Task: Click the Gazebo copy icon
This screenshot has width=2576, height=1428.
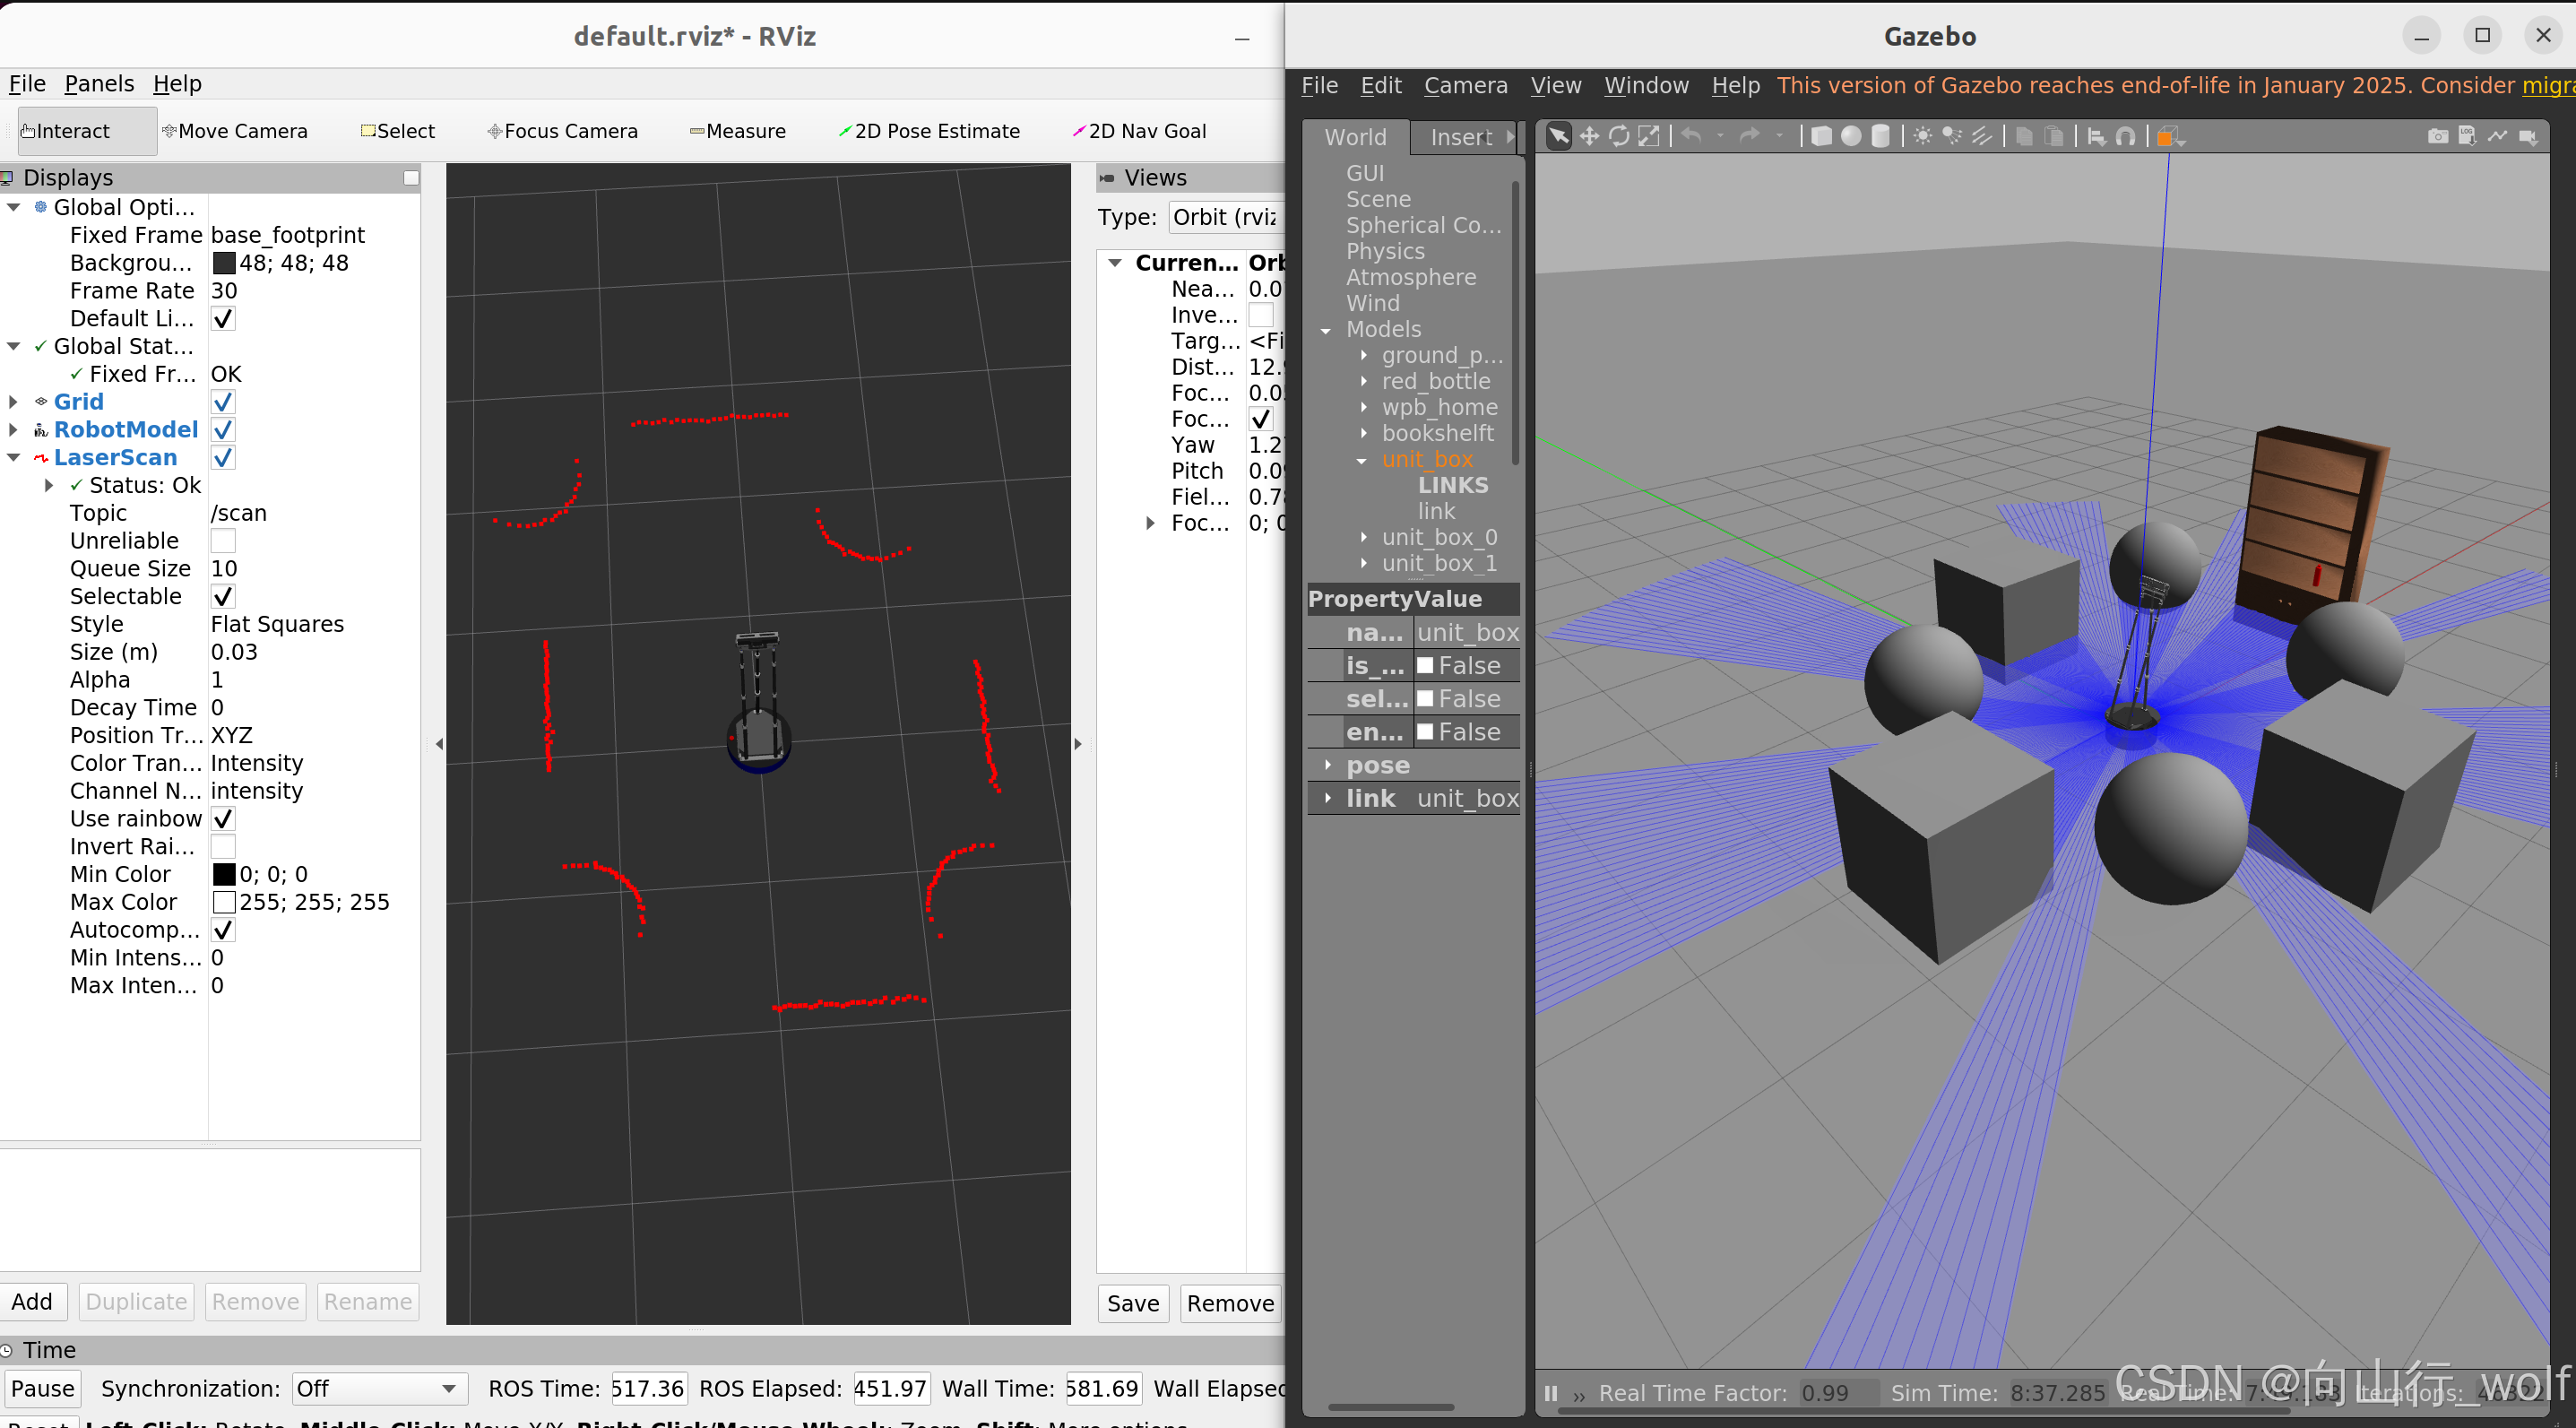Action: [x=2024, y=137]
